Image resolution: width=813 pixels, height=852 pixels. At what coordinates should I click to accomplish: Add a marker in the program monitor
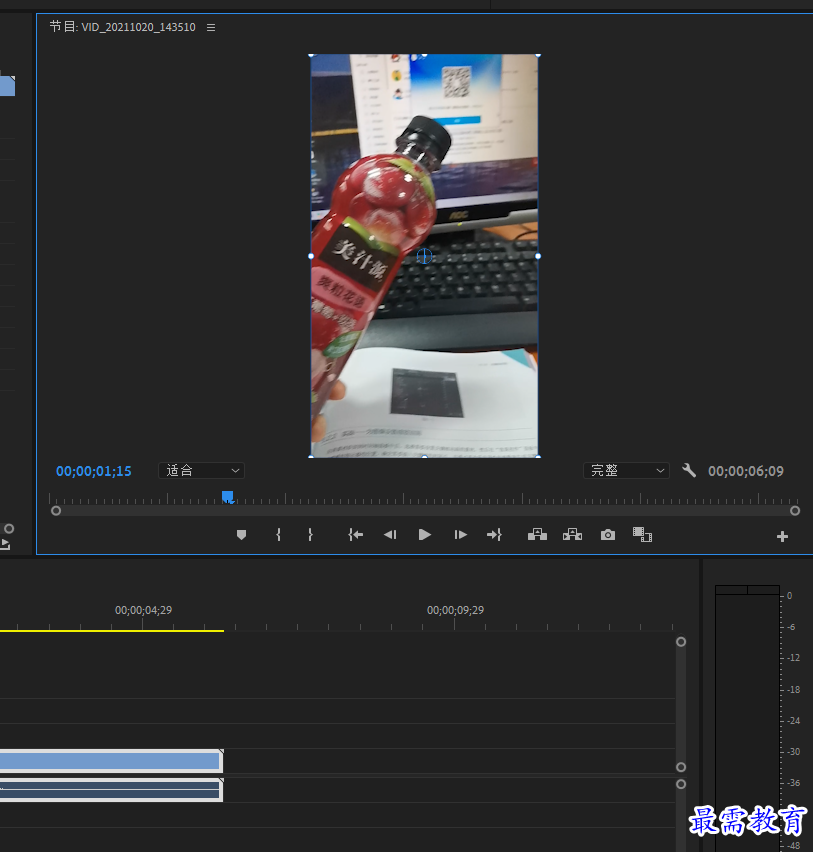[242, 535]
